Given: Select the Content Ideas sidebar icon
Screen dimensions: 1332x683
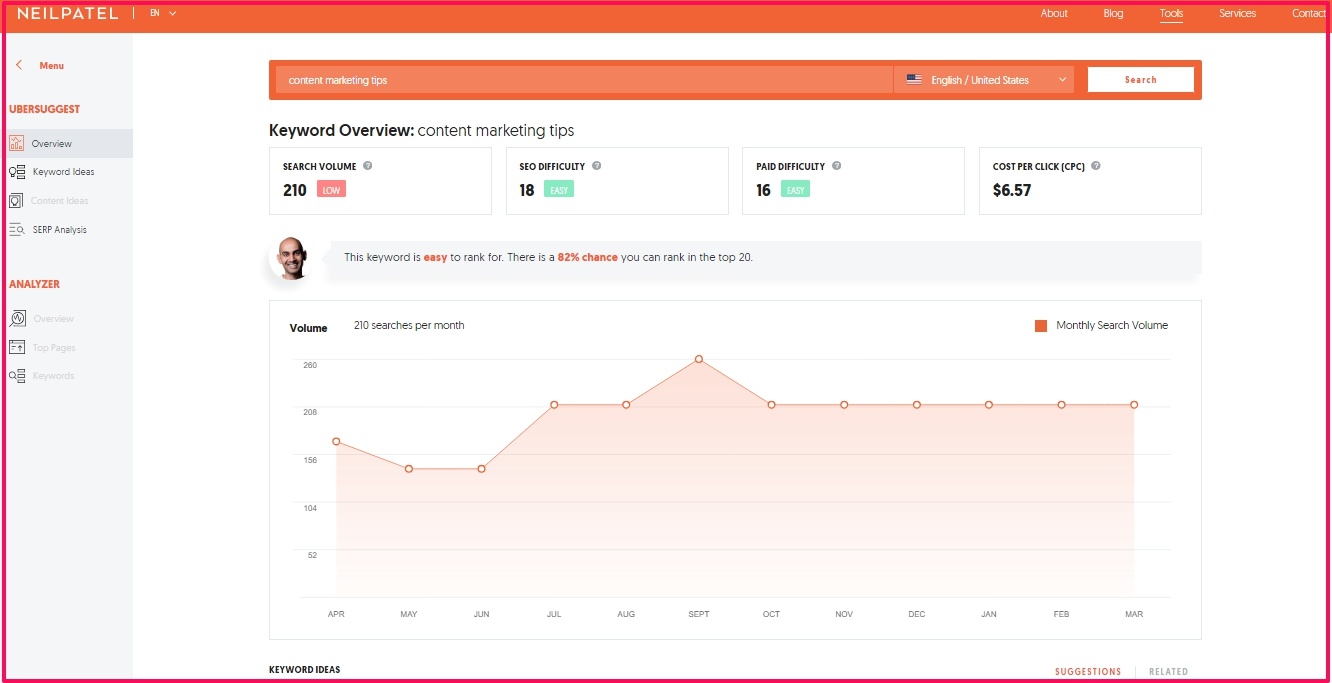Looking at the screenshot, I should [x=16, y=201].
